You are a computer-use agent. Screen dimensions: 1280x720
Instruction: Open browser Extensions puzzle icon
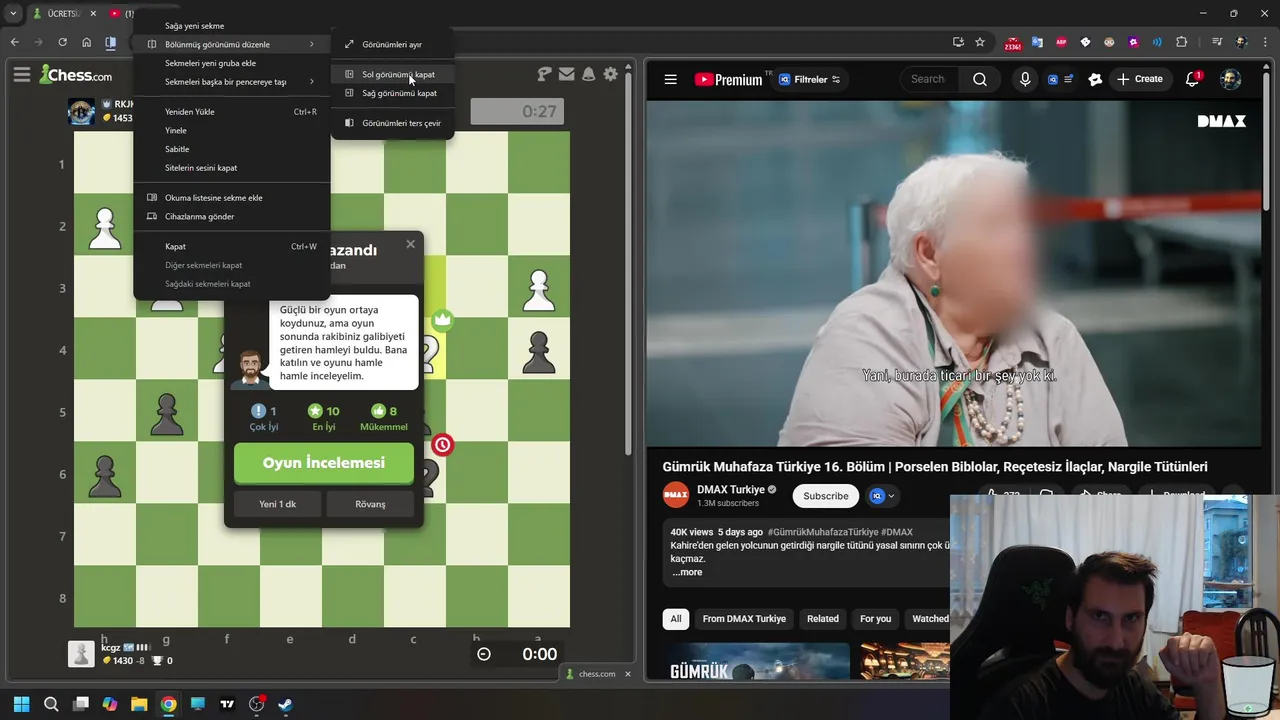[1182, 42]
